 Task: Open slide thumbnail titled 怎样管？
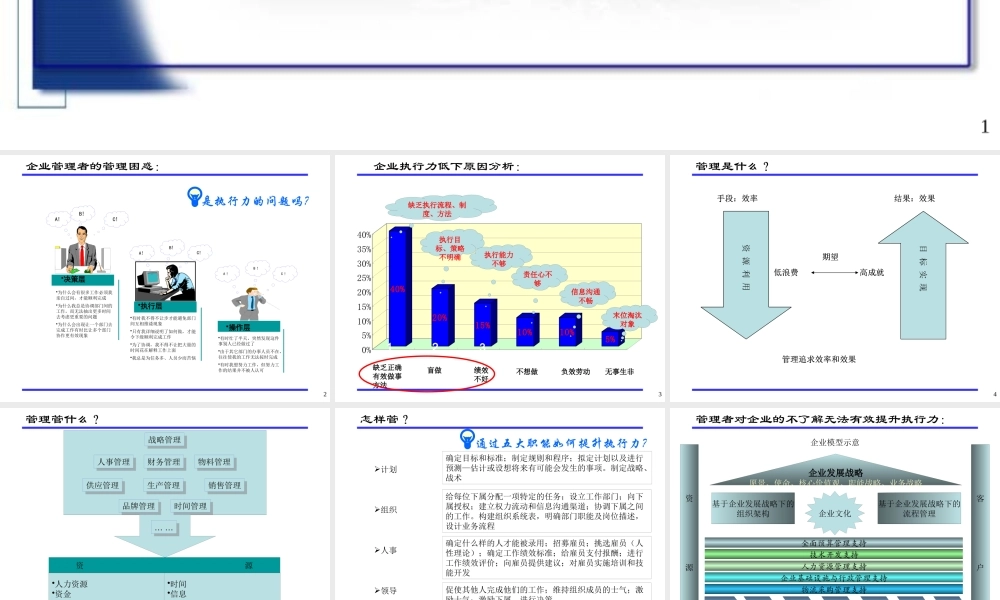pyautogui.click(x=499, y=504)
